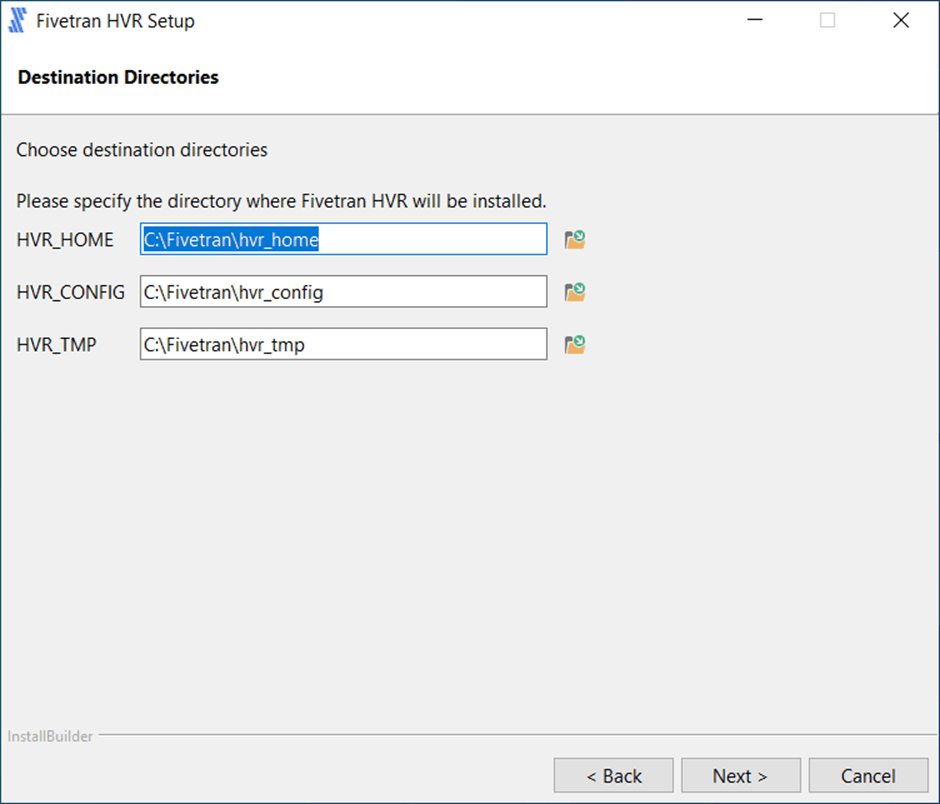Click the HVR_HOME label
This screenshot has height=804, width=940.
click(x=65, y=240)
